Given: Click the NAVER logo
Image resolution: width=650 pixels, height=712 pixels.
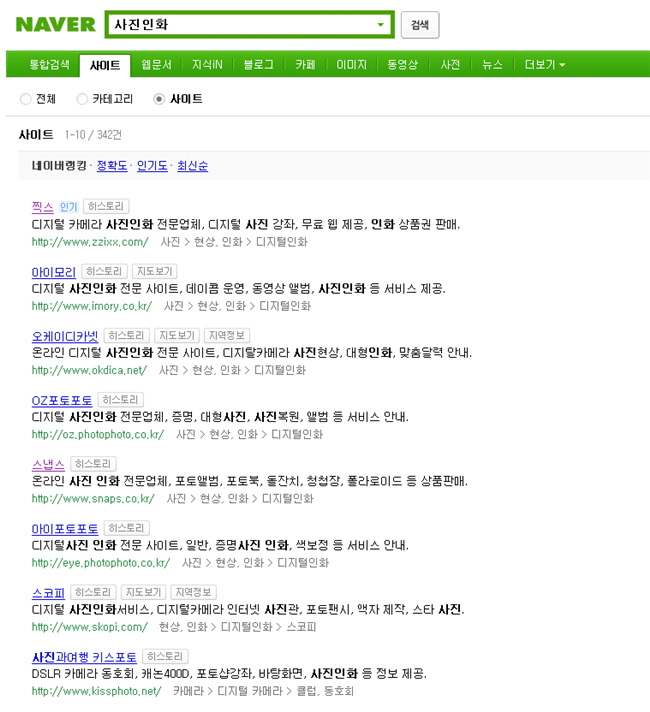Looking at the screenshot, I should coord(55,25).
